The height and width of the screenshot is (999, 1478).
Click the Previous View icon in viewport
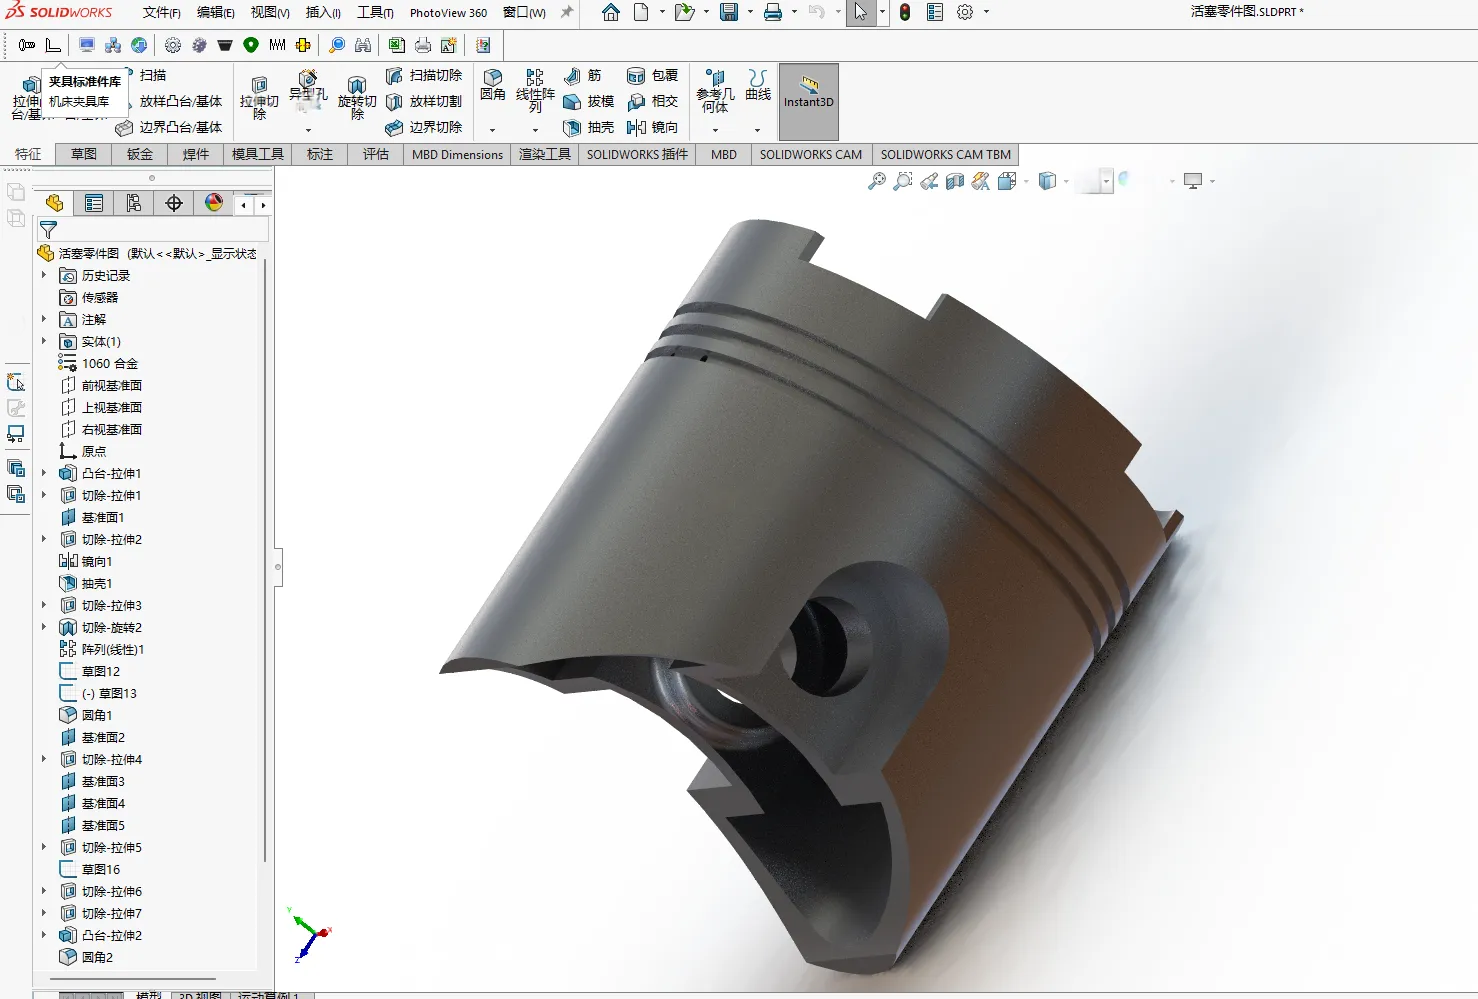coord(929,181)
